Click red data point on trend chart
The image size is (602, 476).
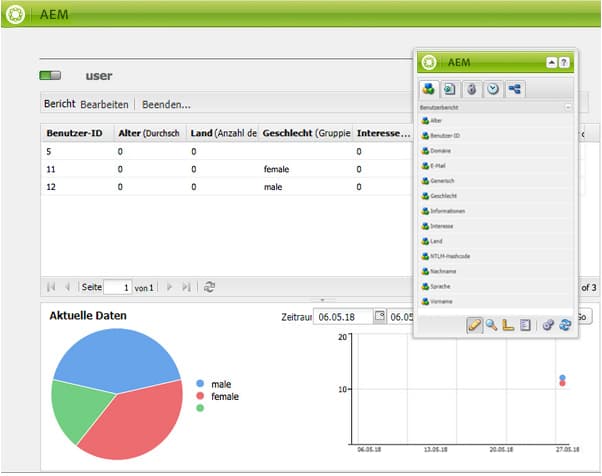coord(562,383)
